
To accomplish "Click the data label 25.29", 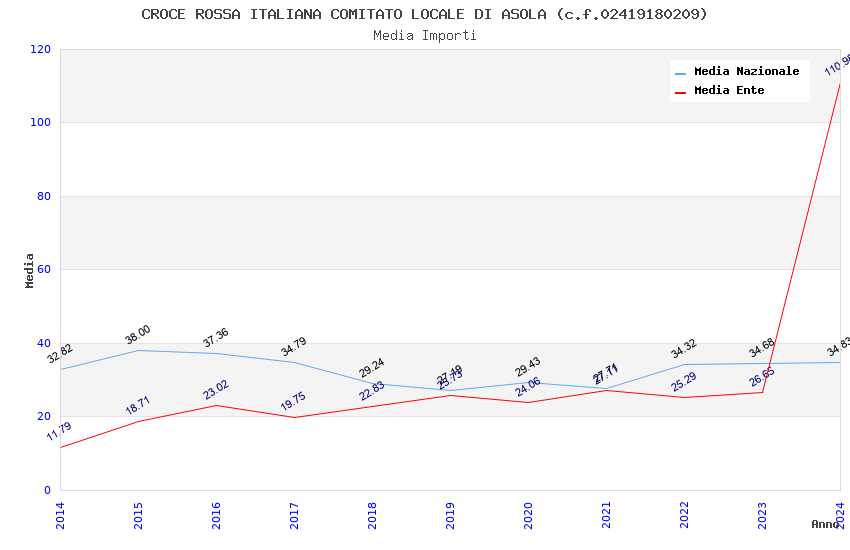I will (684, 382).
